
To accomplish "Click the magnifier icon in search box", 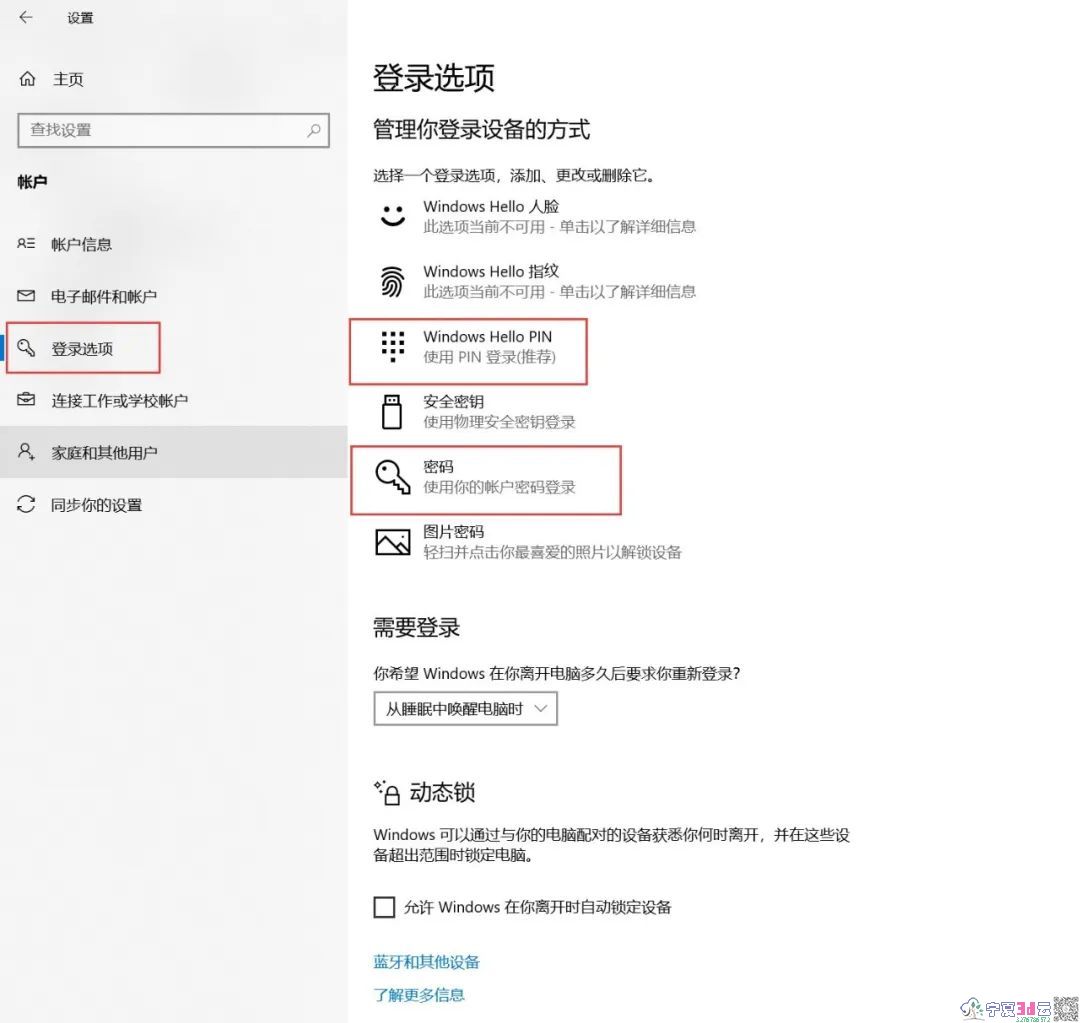I will (314, 130).
